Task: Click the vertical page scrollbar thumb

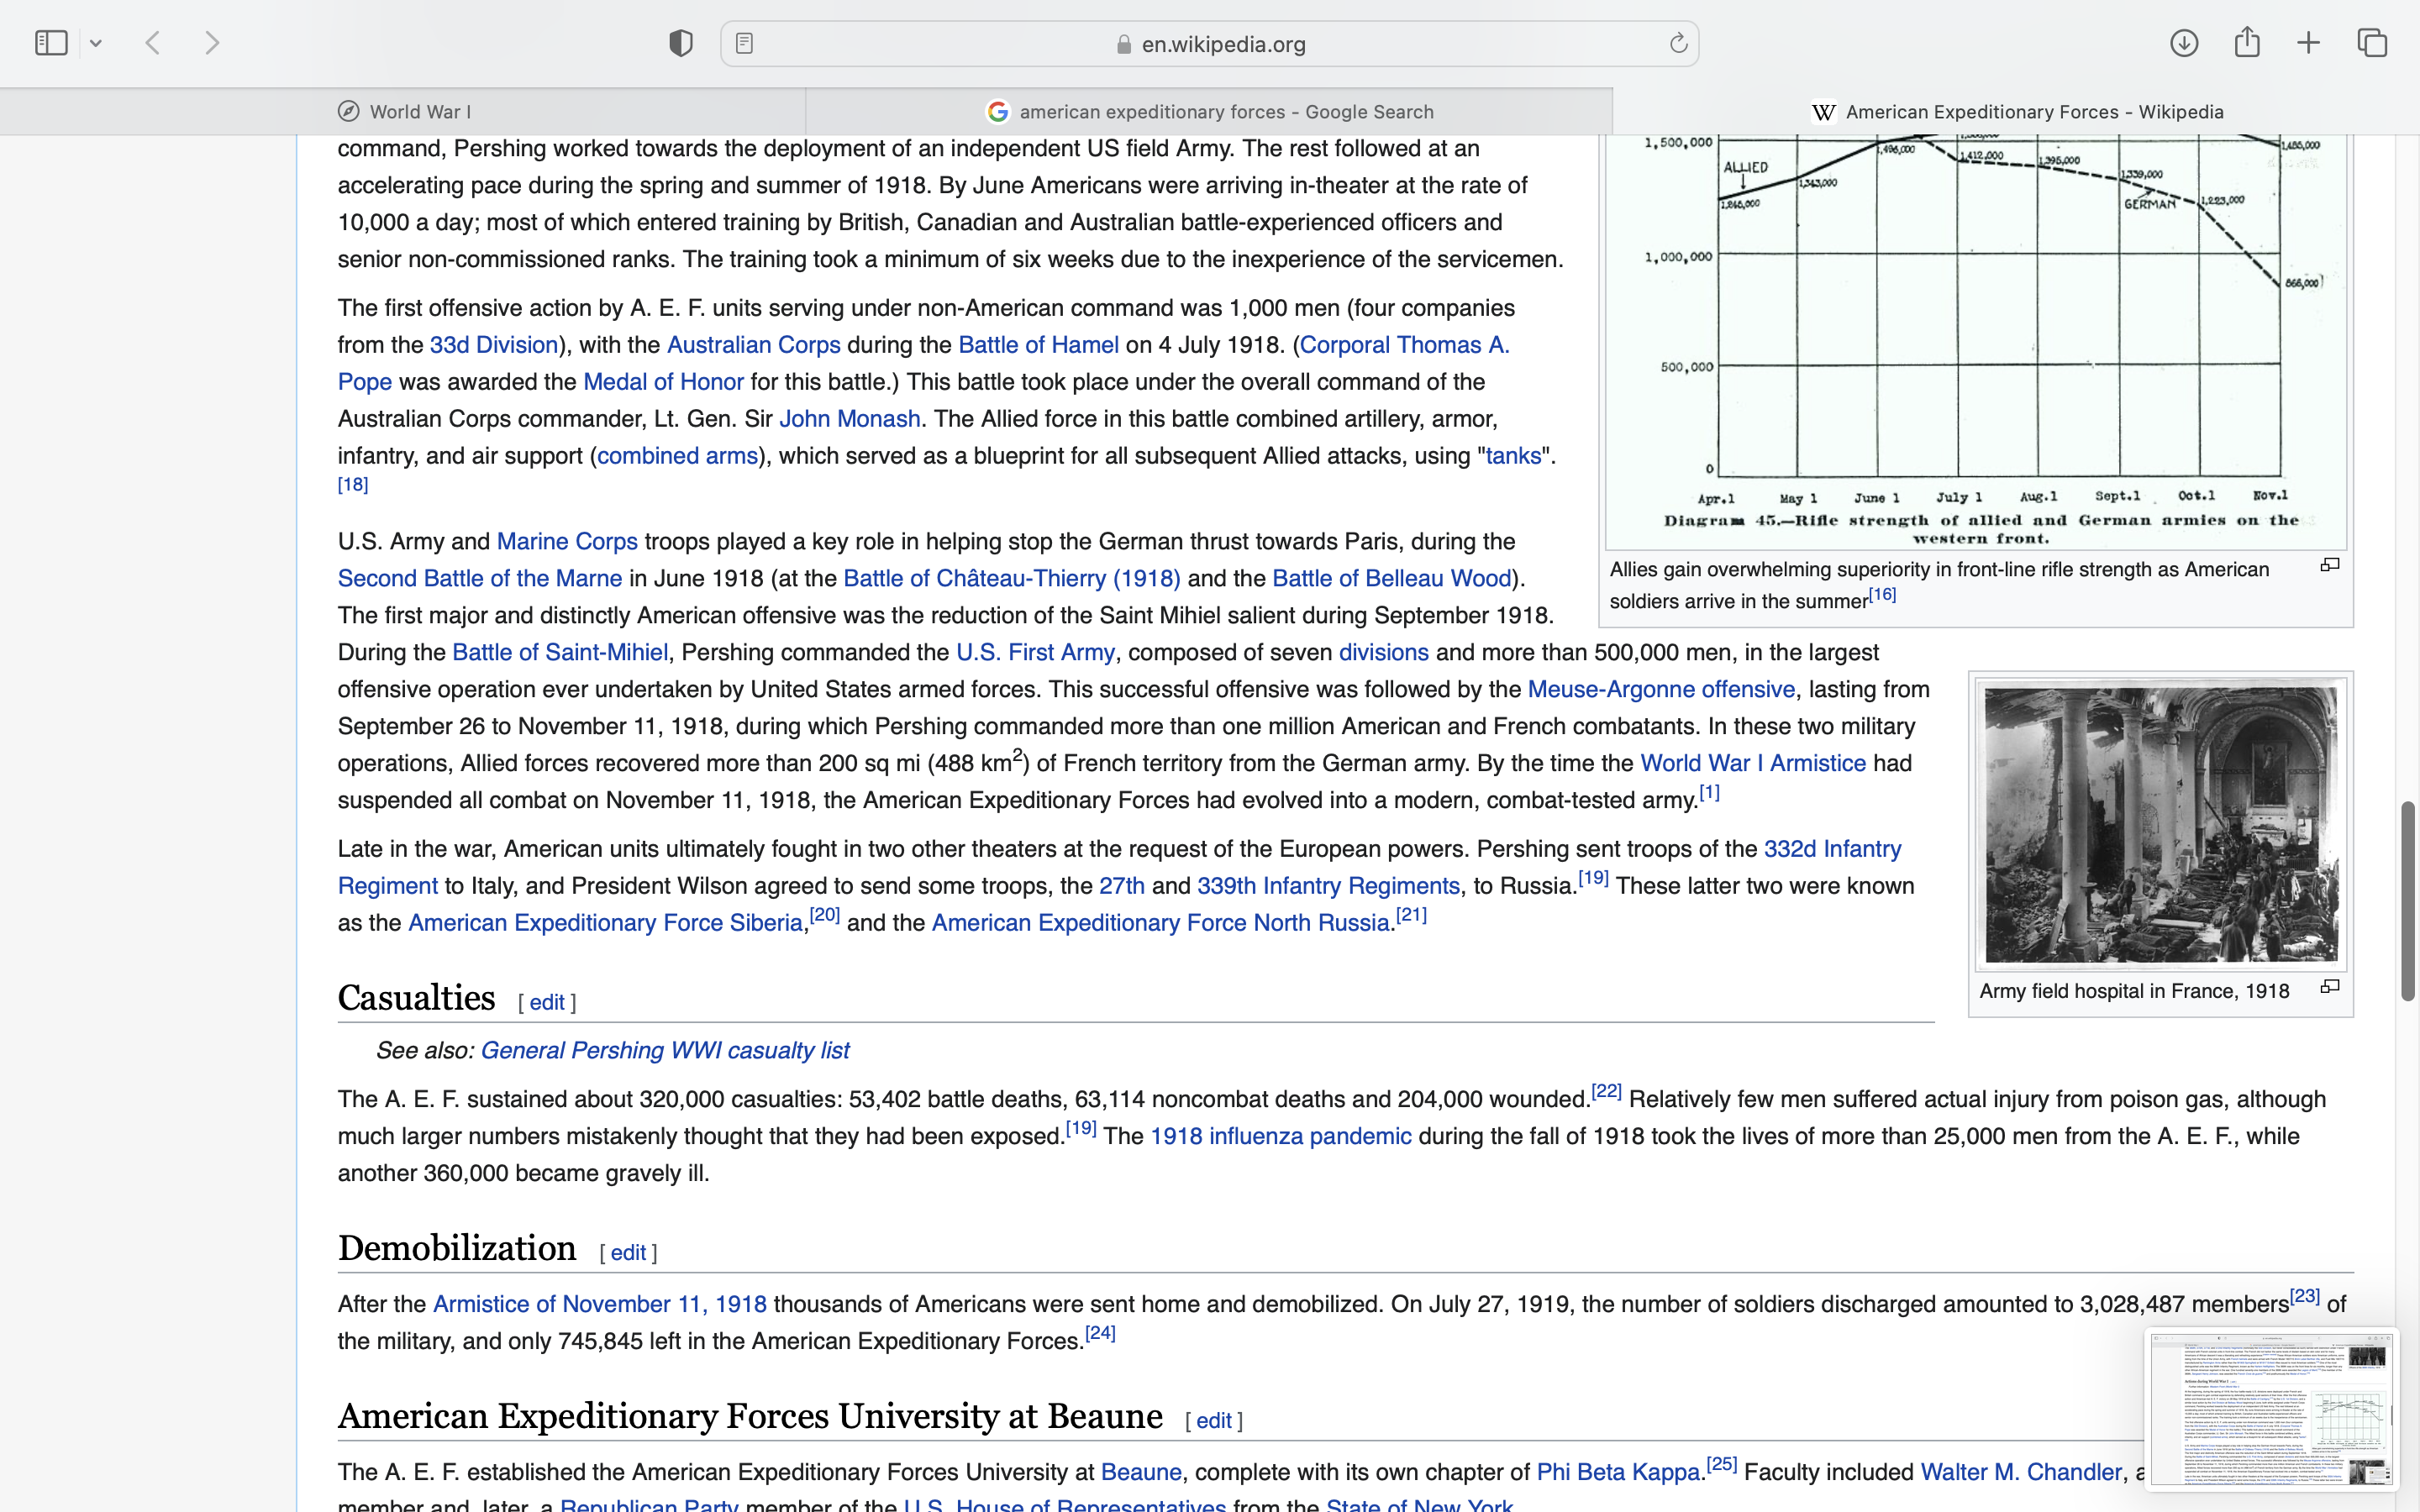Action: tap(2407, 900)
